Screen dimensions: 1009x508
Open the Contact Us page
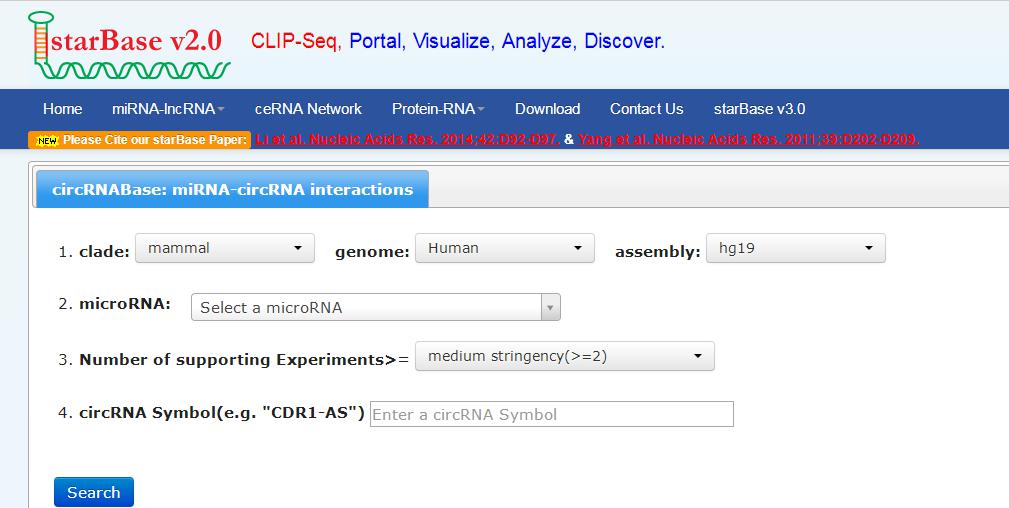646,109
